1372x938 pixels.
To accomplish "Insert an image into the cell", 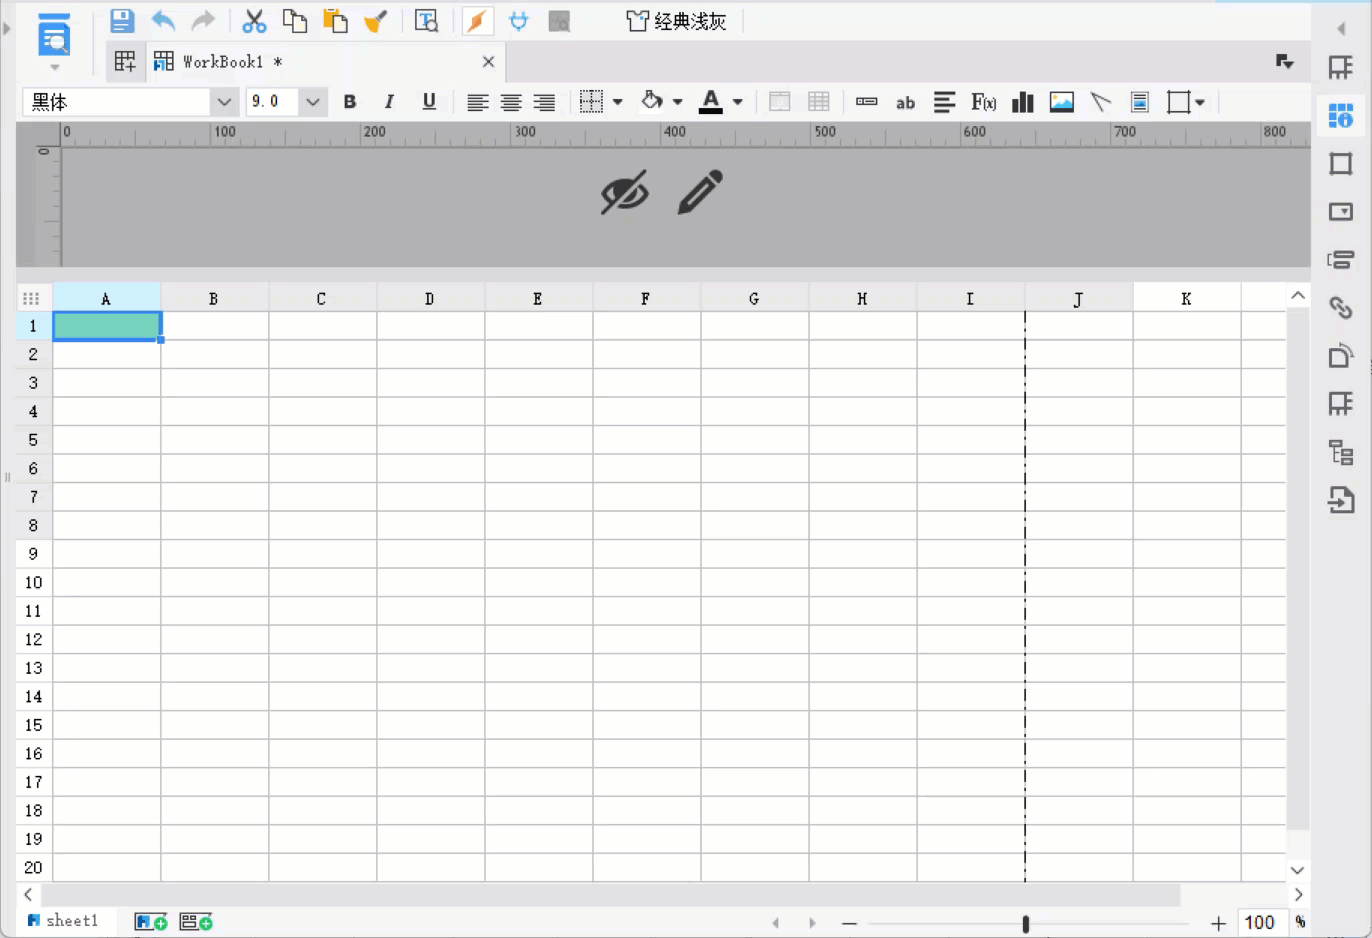I will (x=1062, y=102).
